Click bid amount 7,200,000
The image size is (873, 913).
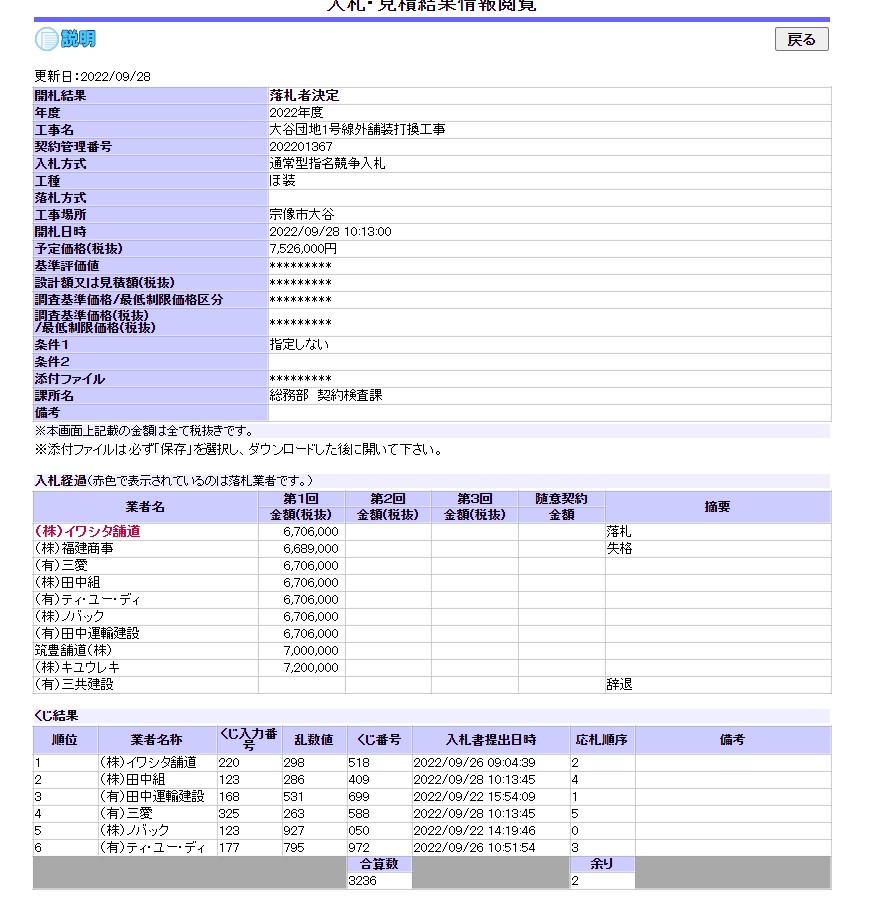click(310, 667)
